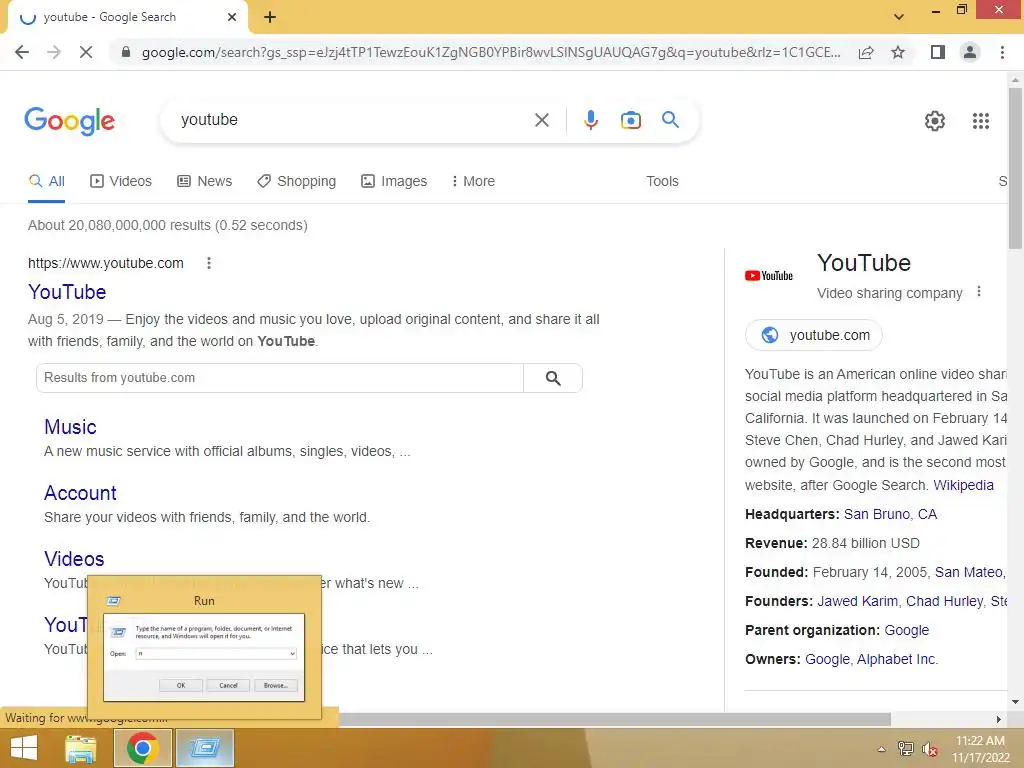
Task: Open search Tools options
Action: point(662,182)
